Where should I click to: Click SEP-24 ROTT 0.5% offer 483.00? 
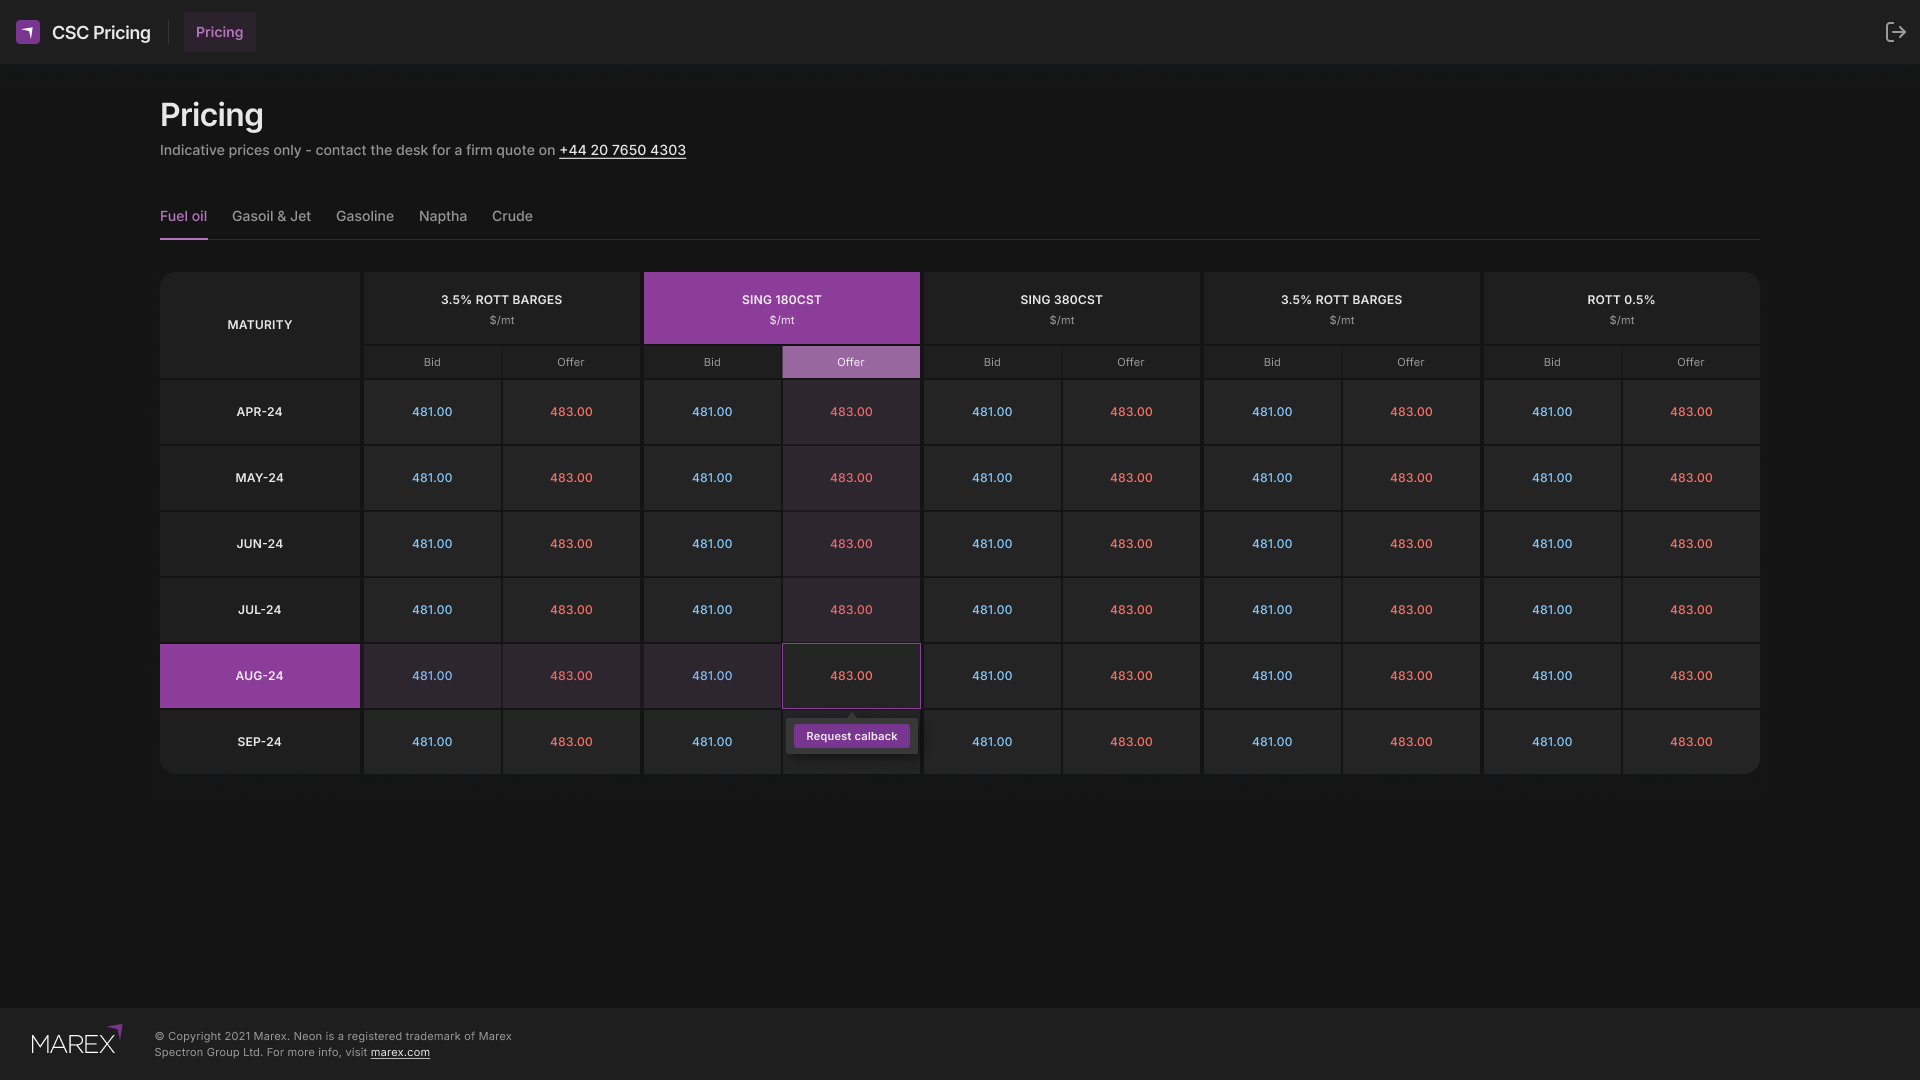pos(1691,742)
